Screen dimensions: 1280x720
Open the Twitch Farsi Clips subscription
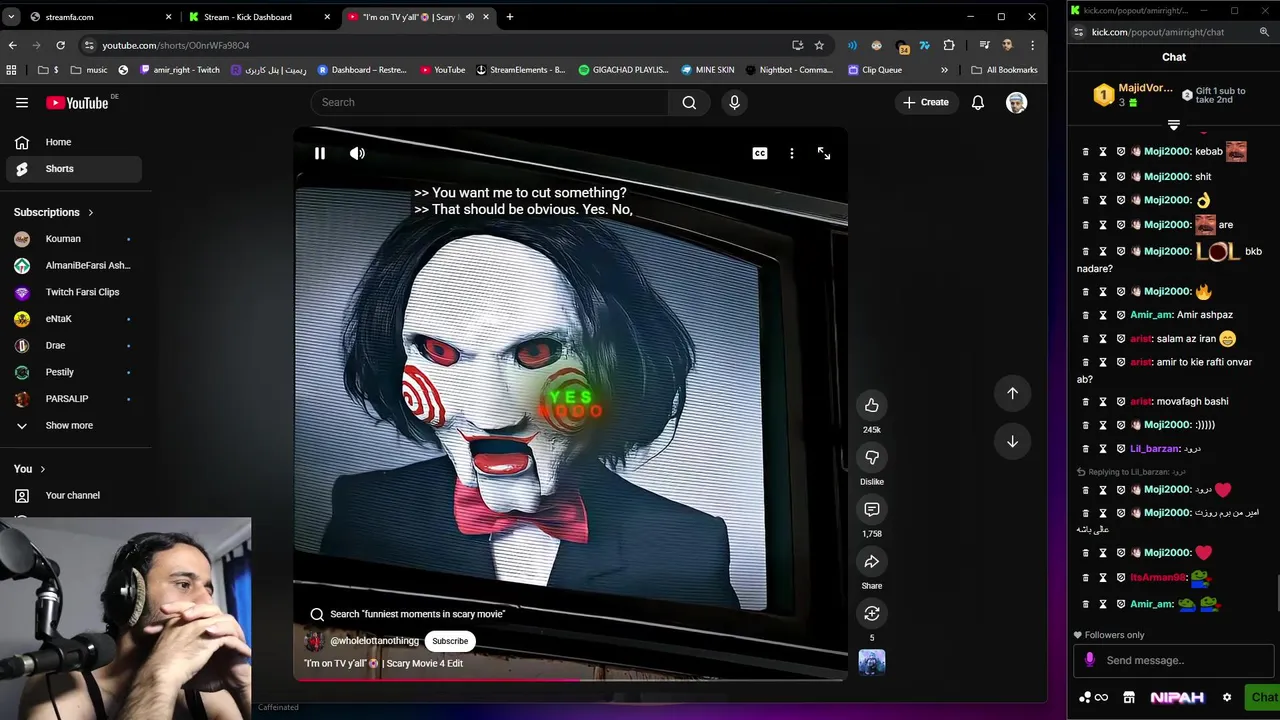[x=72, y=292]
